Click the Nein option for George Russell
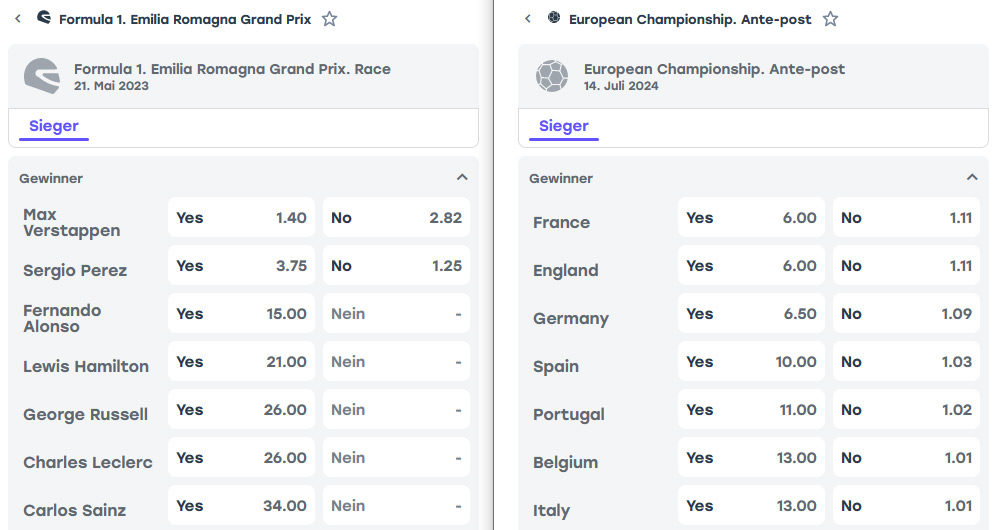The image size is (996, 530). [x=396, y=410]
